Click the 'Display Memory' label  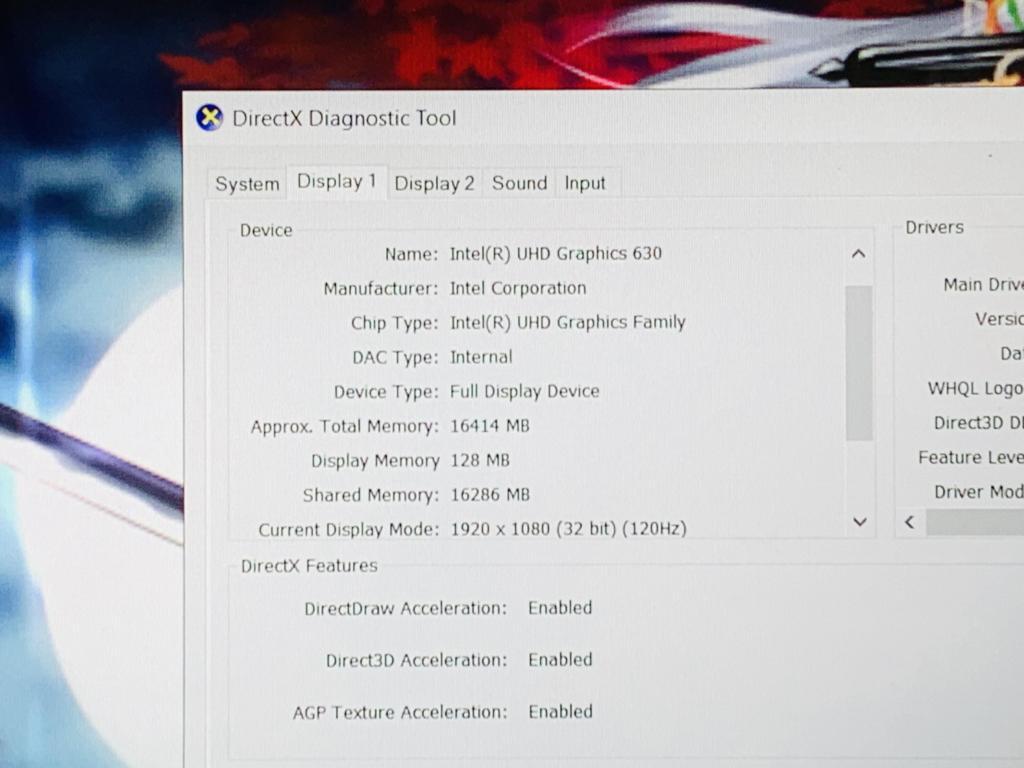[375, 461]
